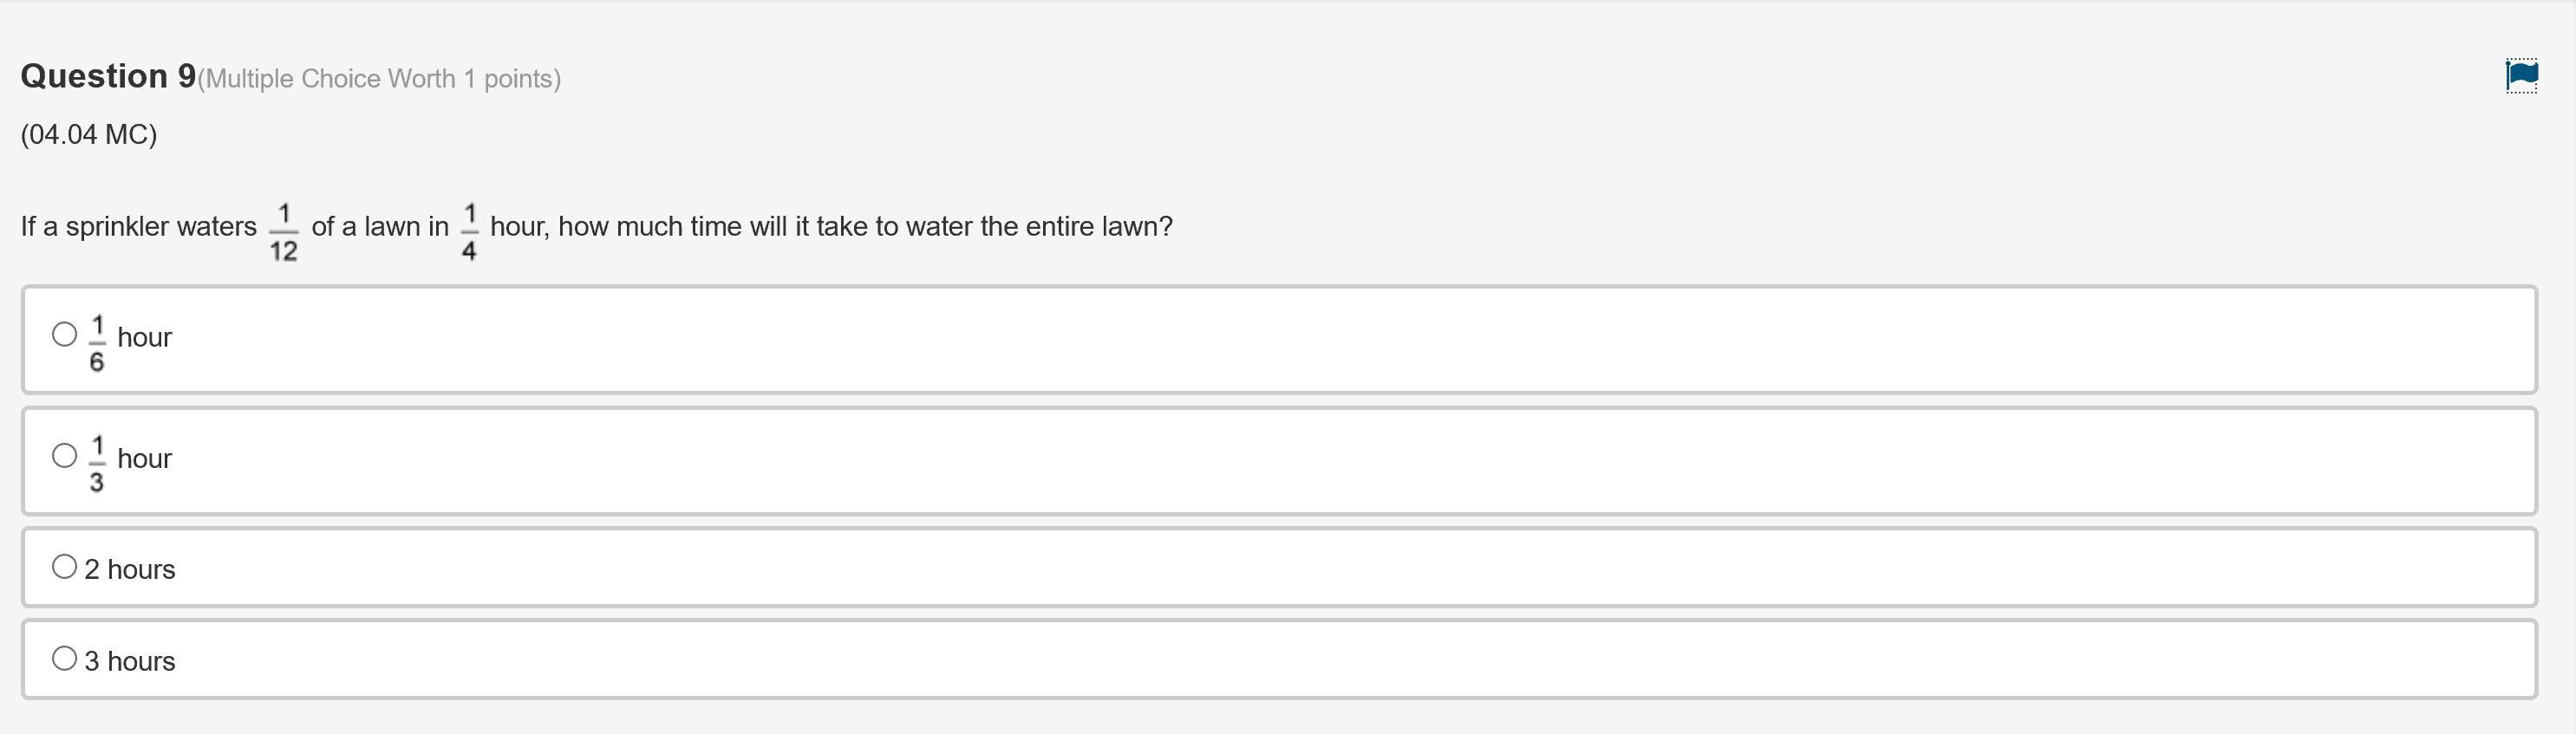
Task: Click the "(04.04 MC)" code label
Action: click(x=89, y=134)
